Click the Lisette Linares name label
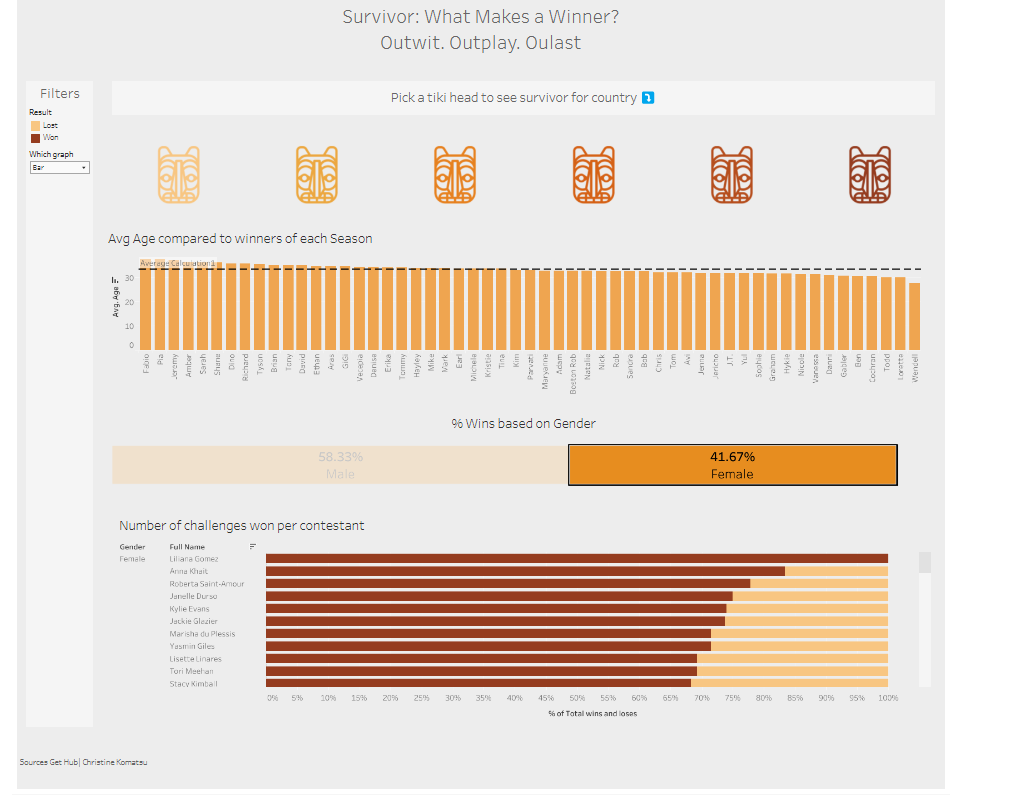The image size is (1021, 795). coord(195,659)
